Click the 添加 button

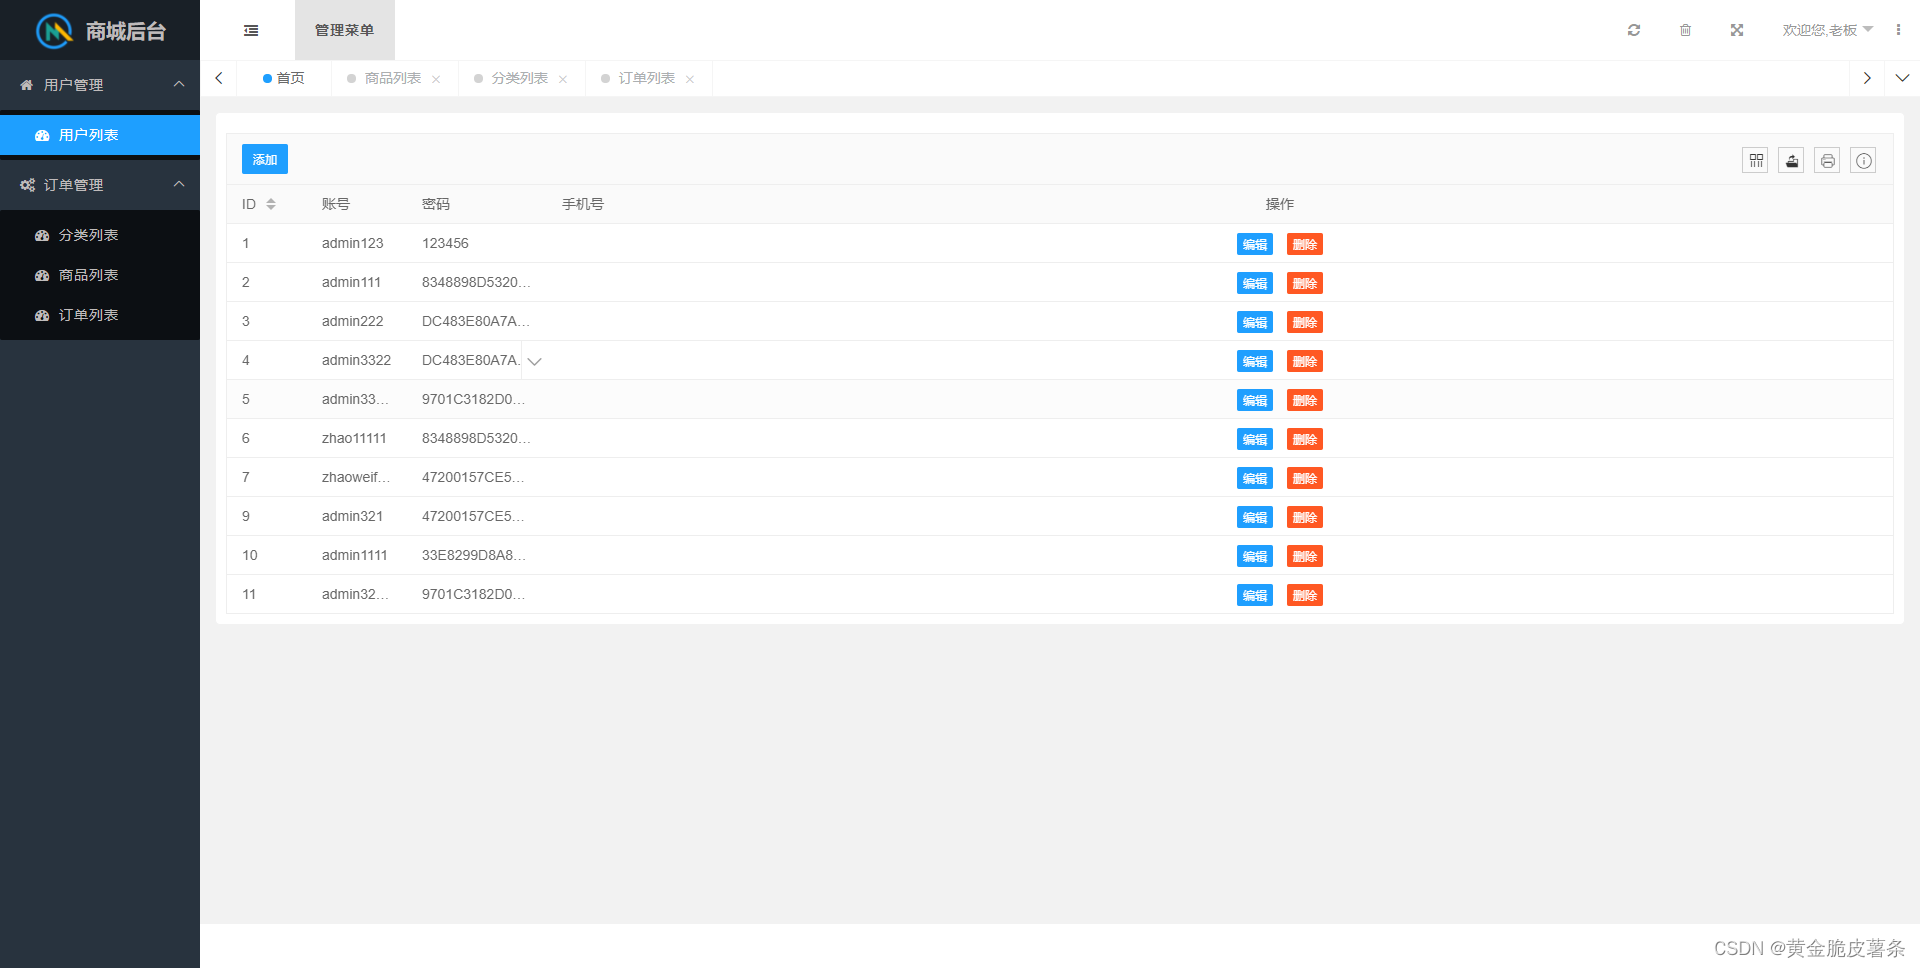265,159
